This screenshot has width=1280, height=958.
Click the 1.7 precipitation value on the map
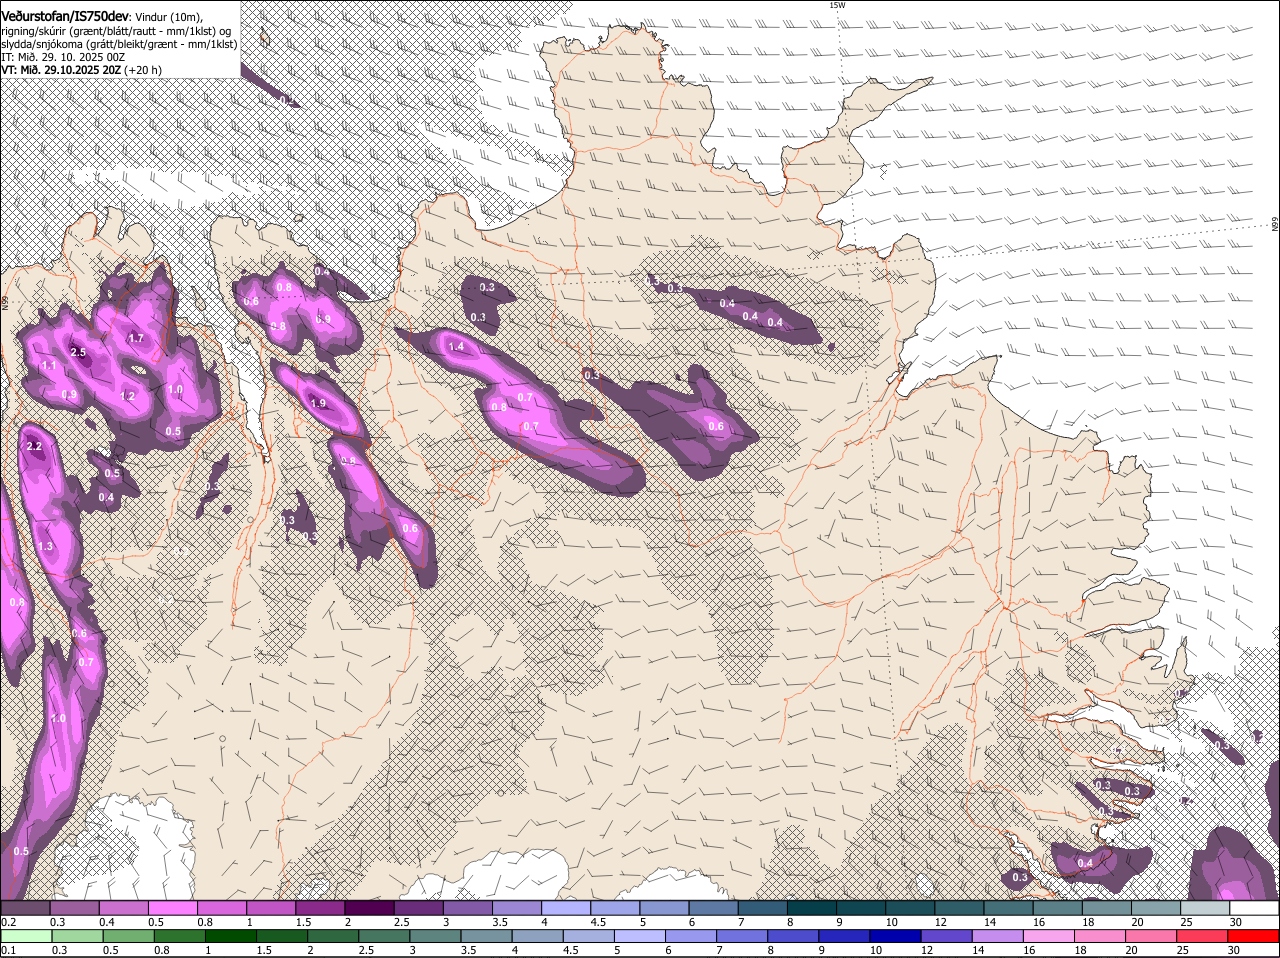click(137, 338)
